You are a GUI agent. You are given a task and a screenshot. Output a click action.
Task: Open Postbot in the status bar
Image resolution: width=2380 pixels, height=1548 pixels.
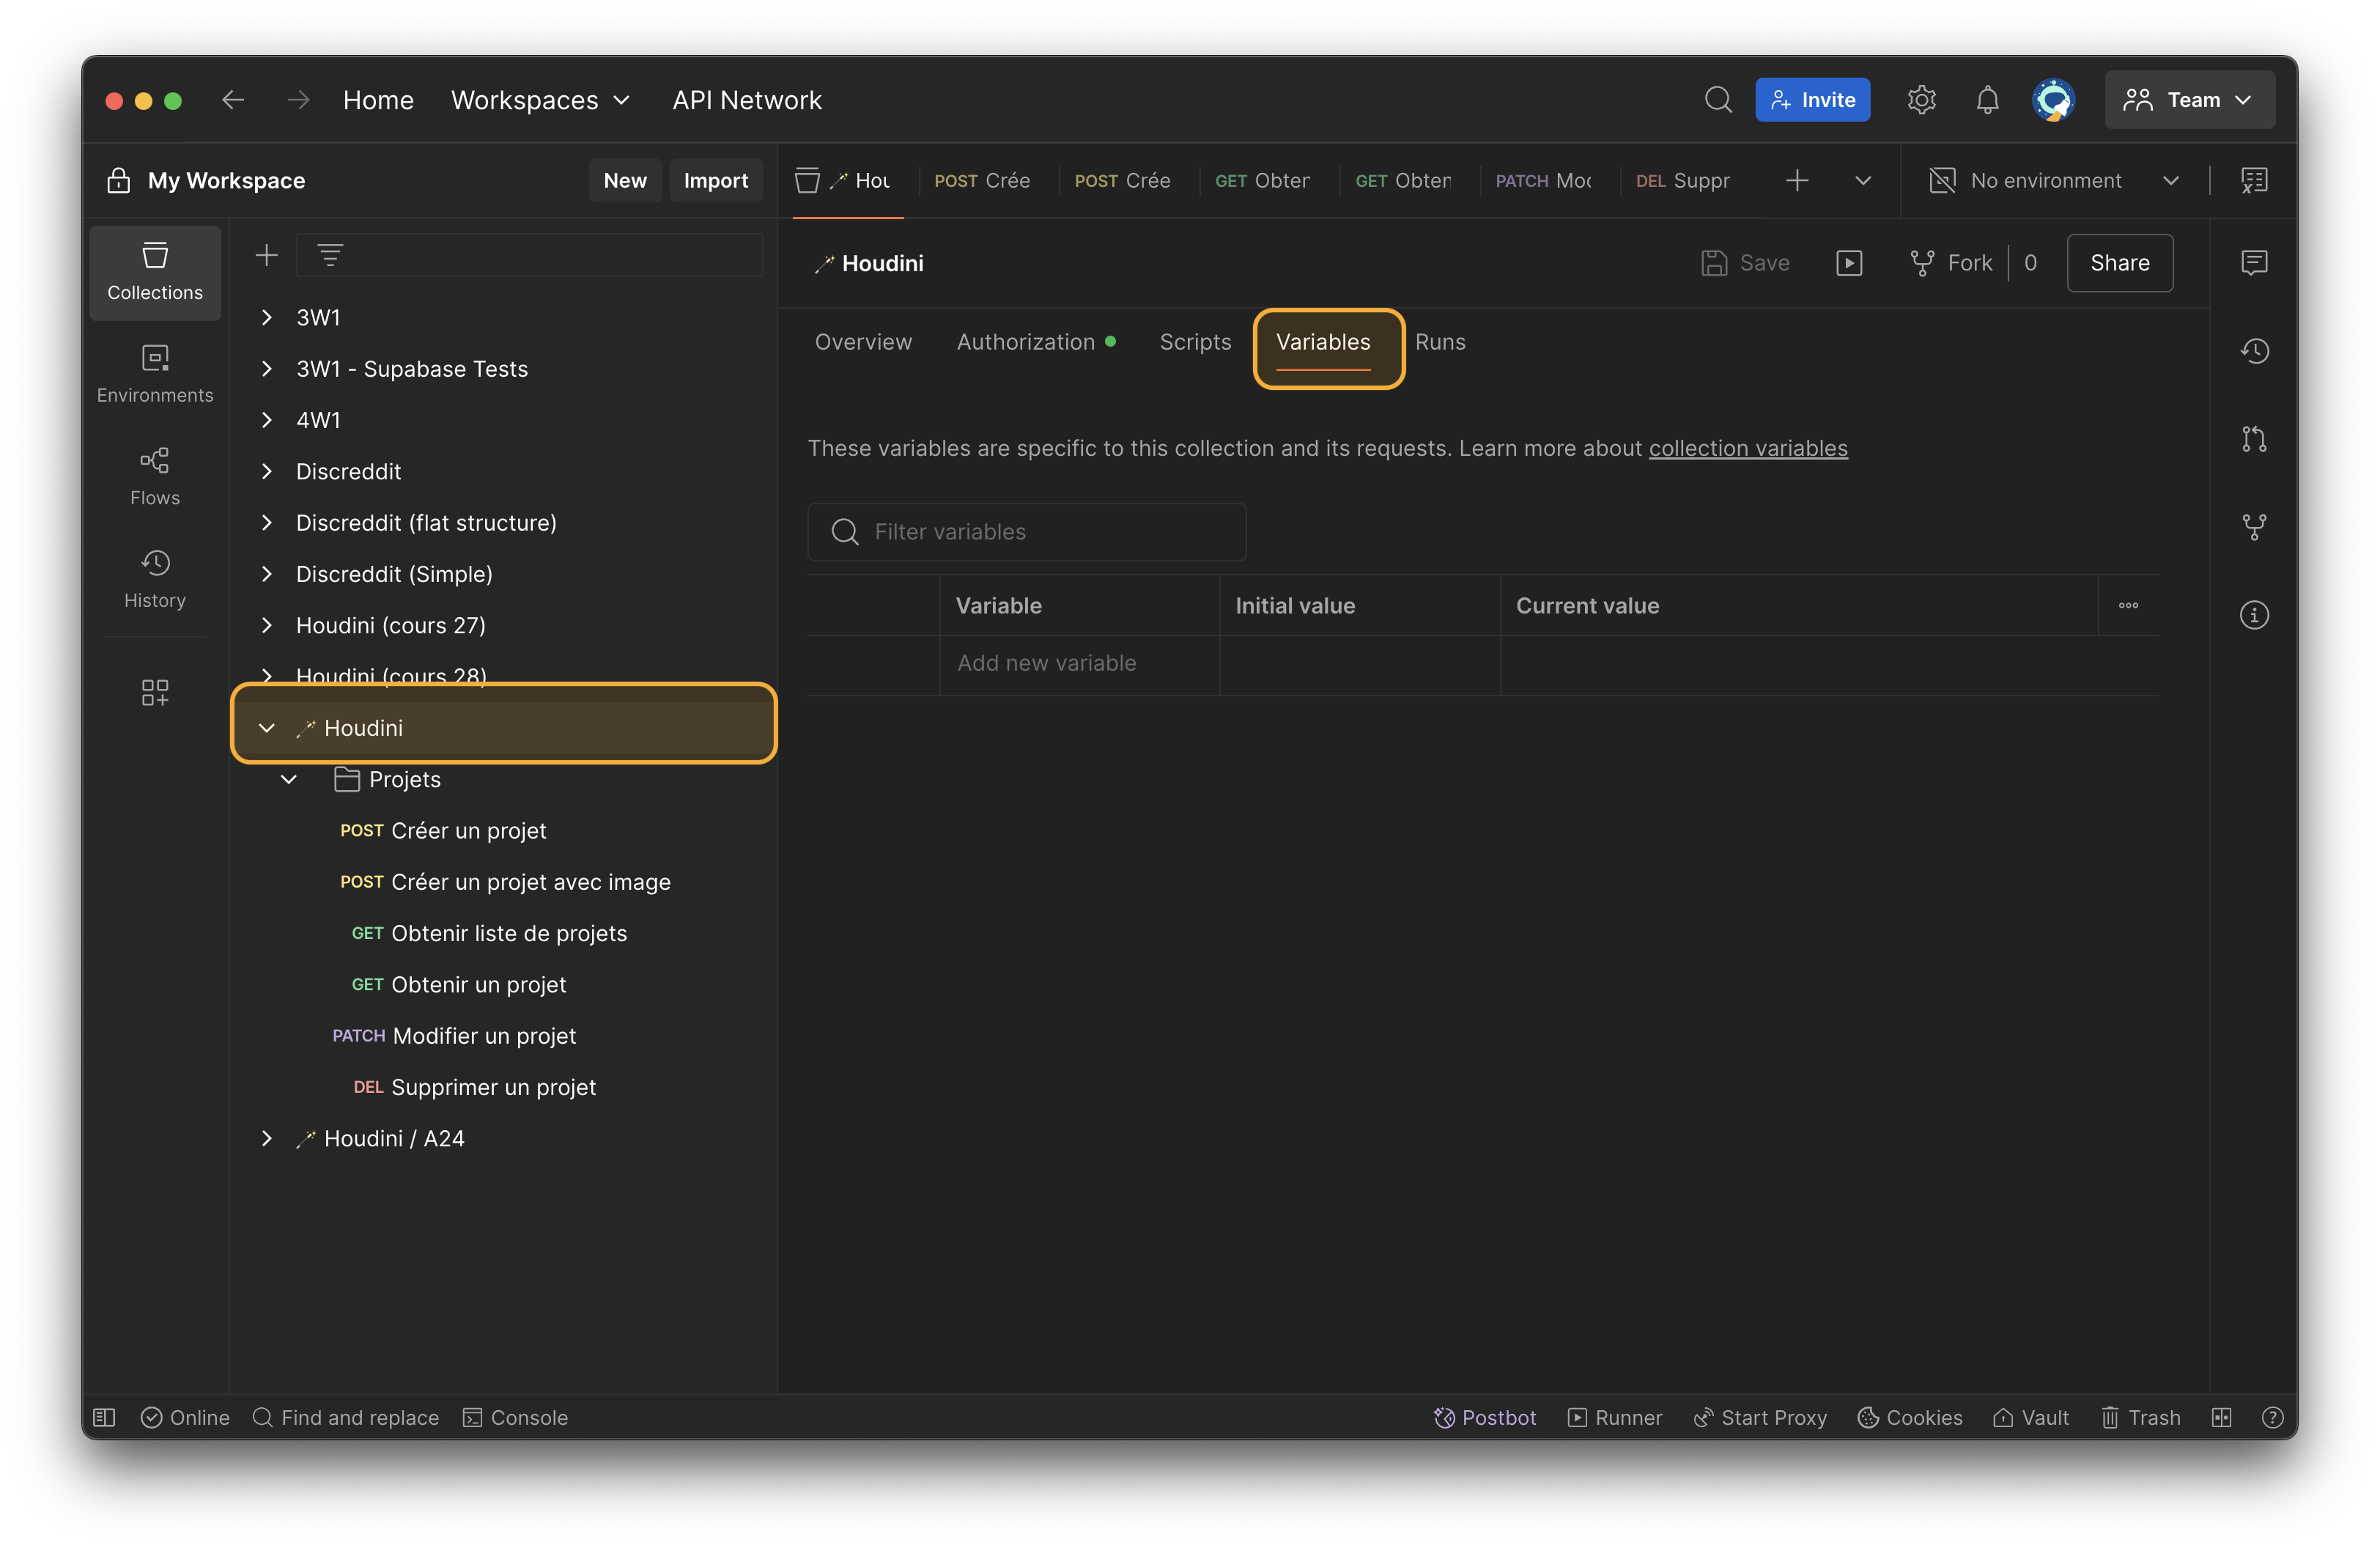(x=1485, y=1418)
